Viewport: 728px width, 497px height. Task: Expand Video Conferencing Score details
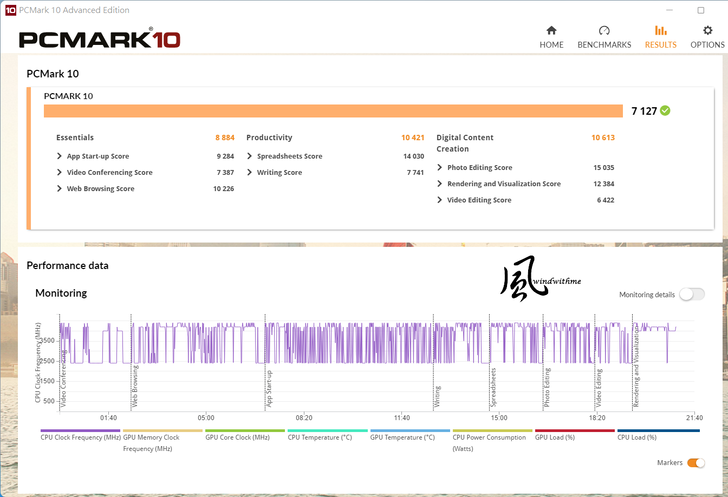(x=60, y=173)
